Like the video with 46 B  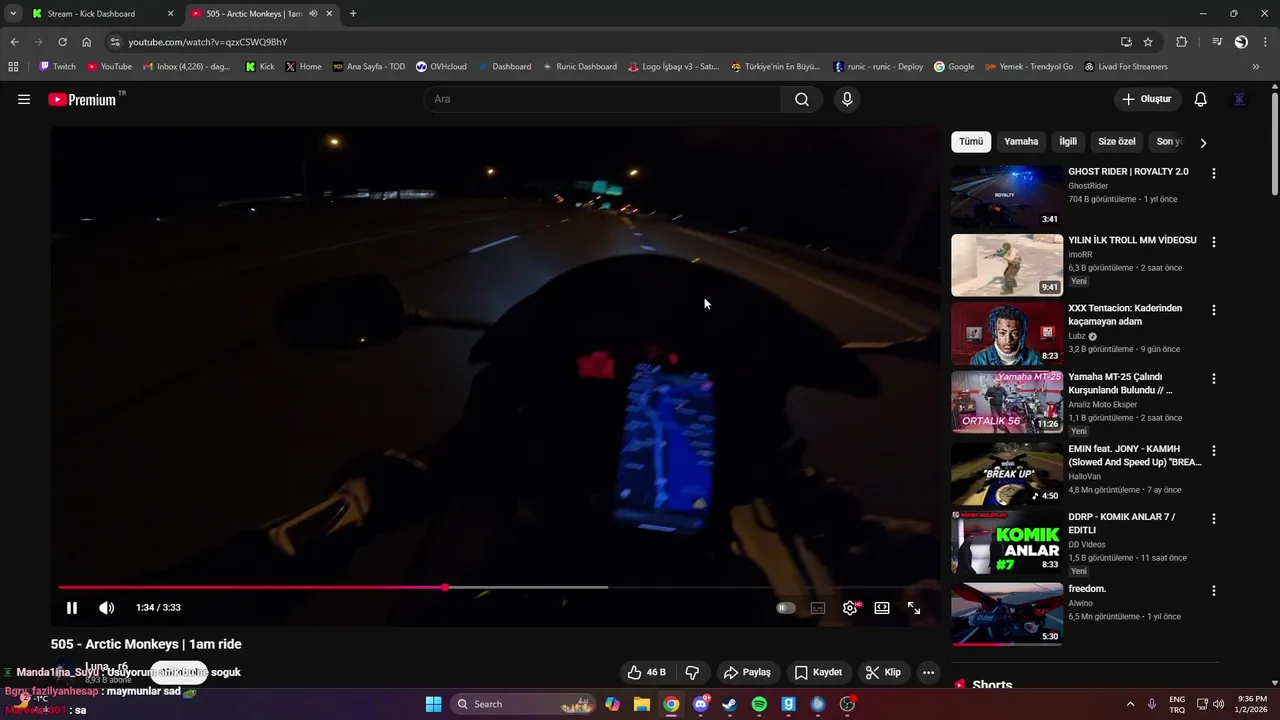coord(646,672)
